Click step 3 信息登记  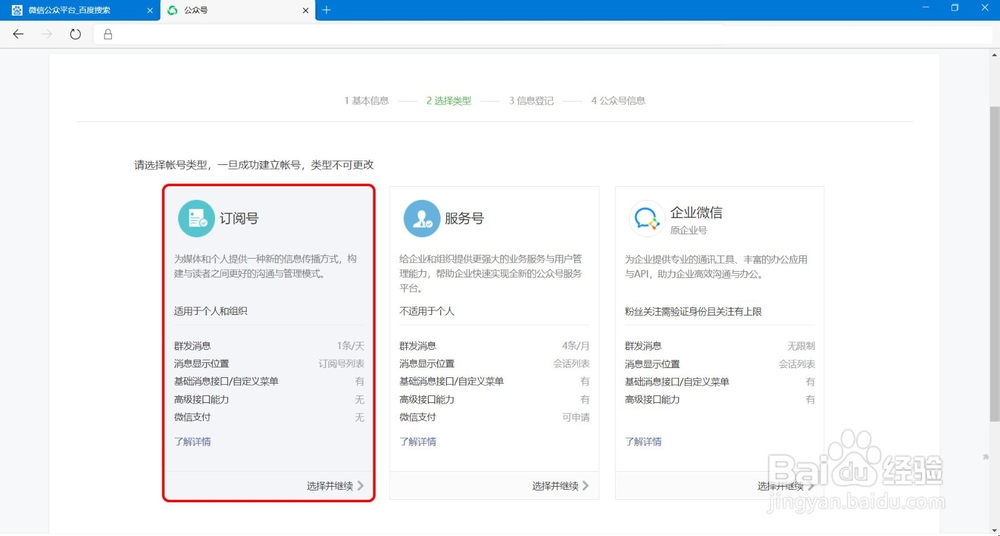coord(531,101)
